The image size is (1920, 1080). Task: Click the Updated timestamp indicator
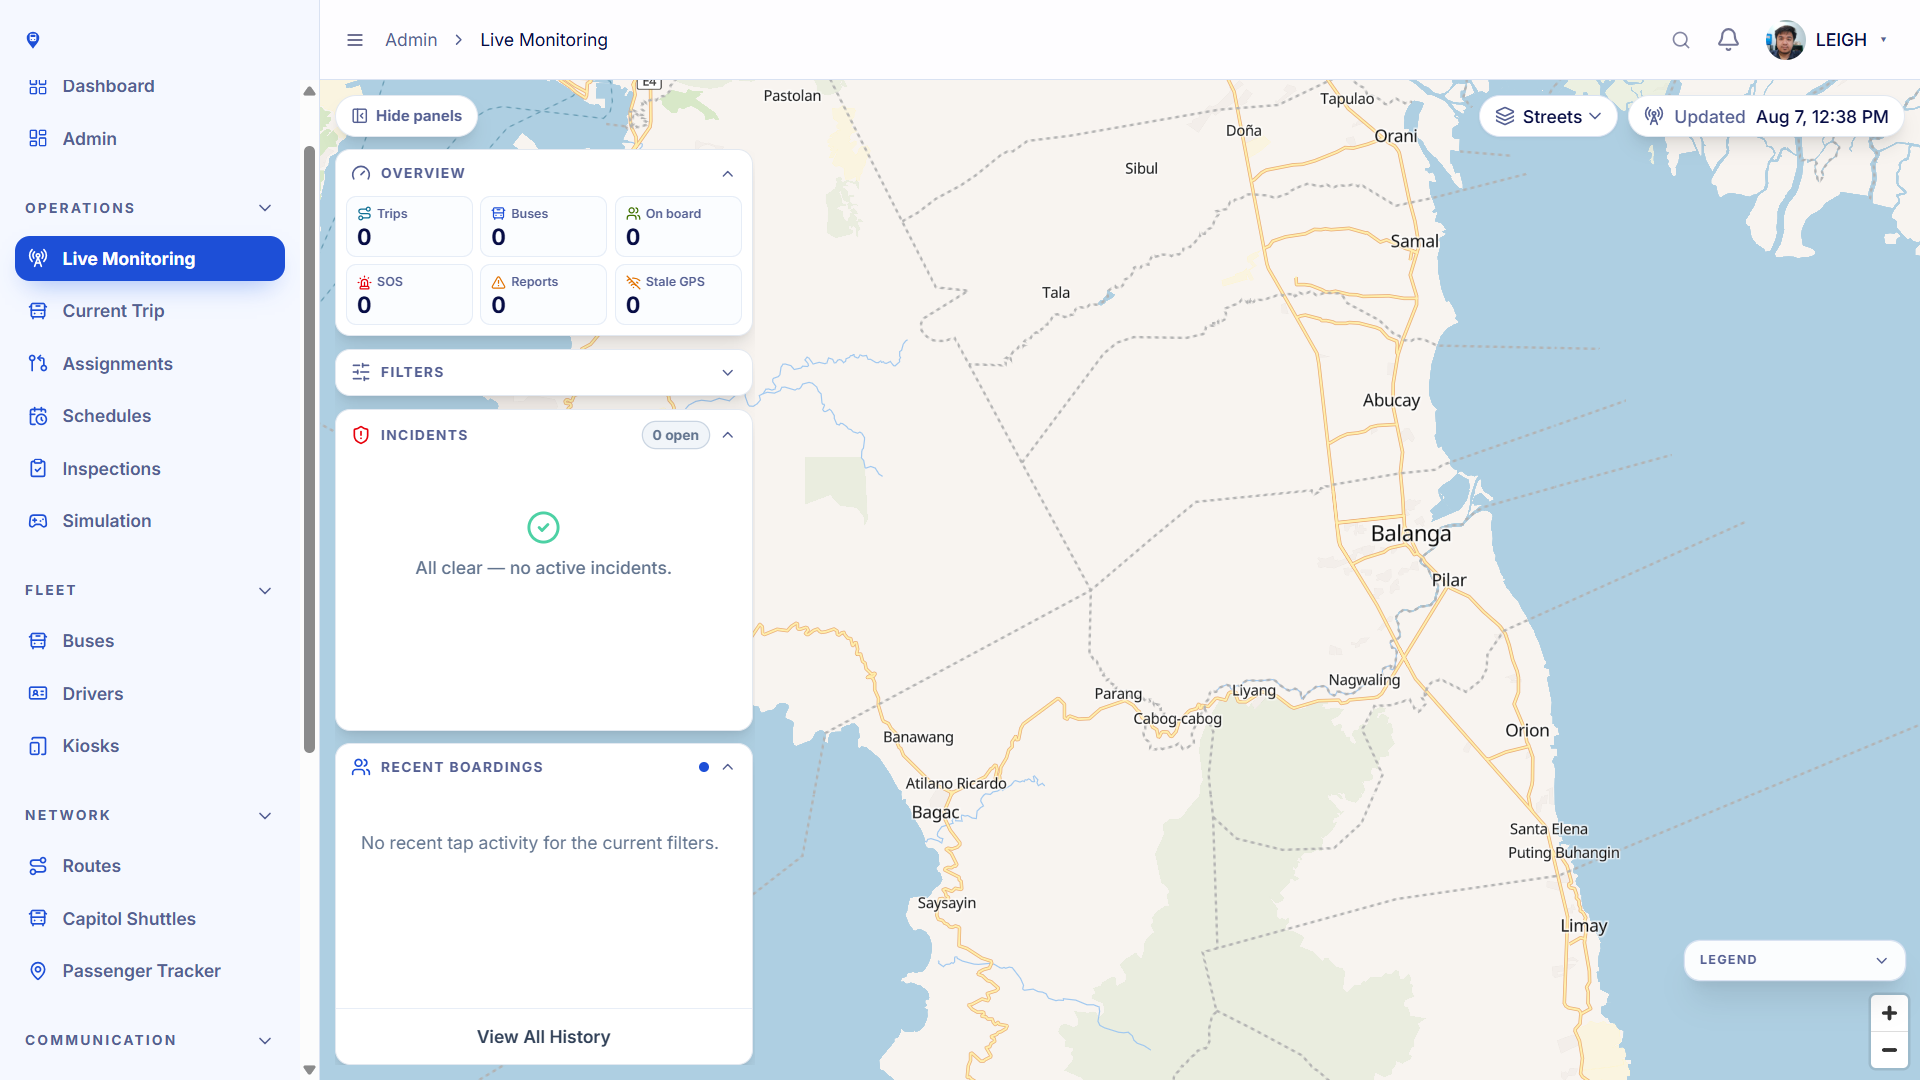(1766, 117)
